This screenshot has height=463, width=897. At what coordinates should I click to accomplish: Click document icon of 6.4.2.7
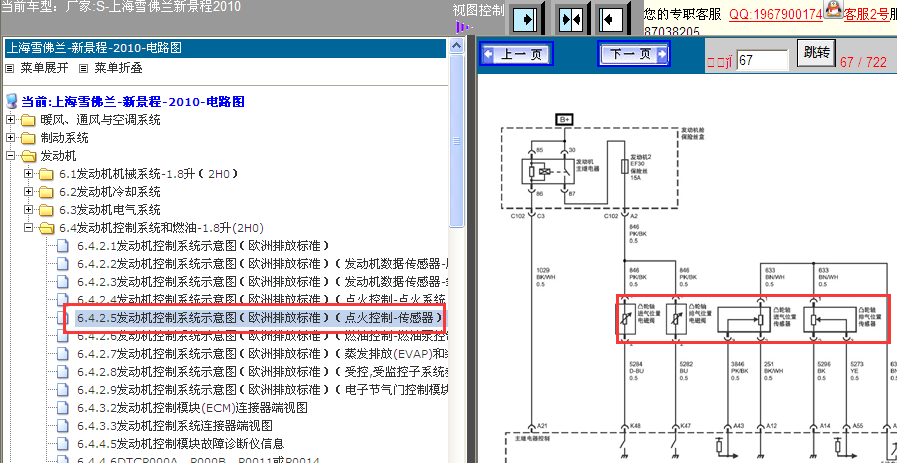point(61,354)
